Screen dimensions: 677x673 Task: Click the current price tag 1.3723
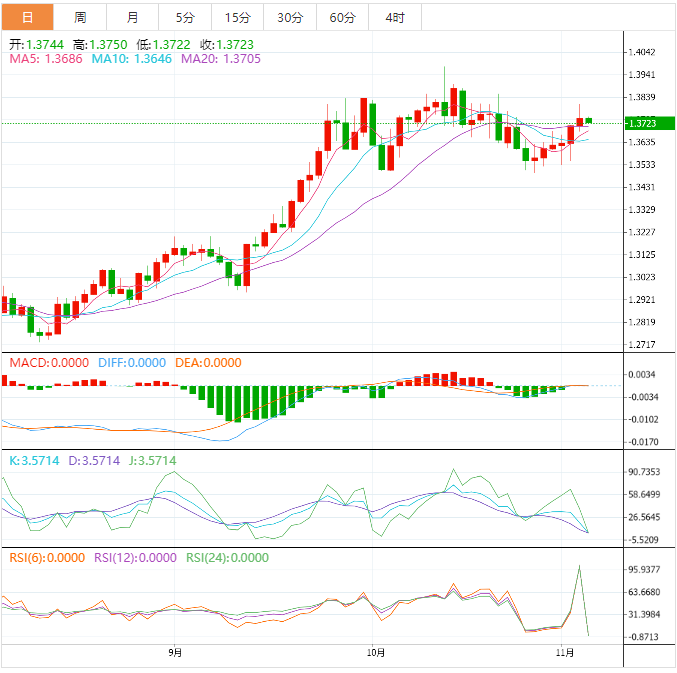click(640, 123)
